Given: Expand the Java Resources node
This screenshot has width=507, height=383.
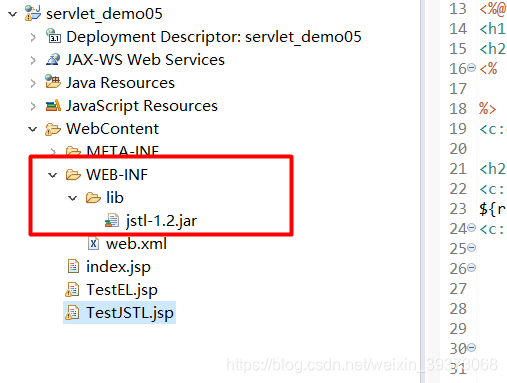Looking at the screenshot, I should (33, 83).
